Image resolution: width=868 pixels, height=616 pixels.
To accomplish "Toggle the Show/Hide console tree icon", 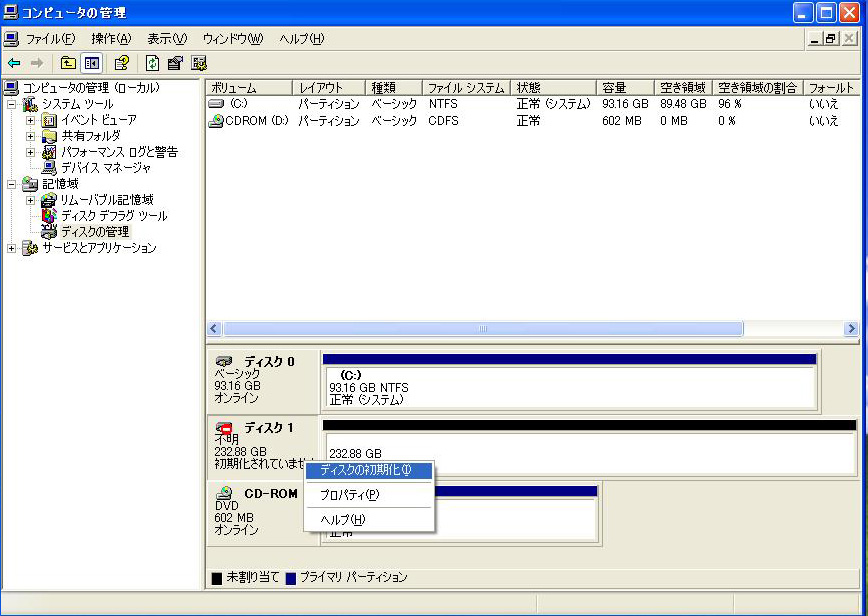I will (x=91, y=63).
